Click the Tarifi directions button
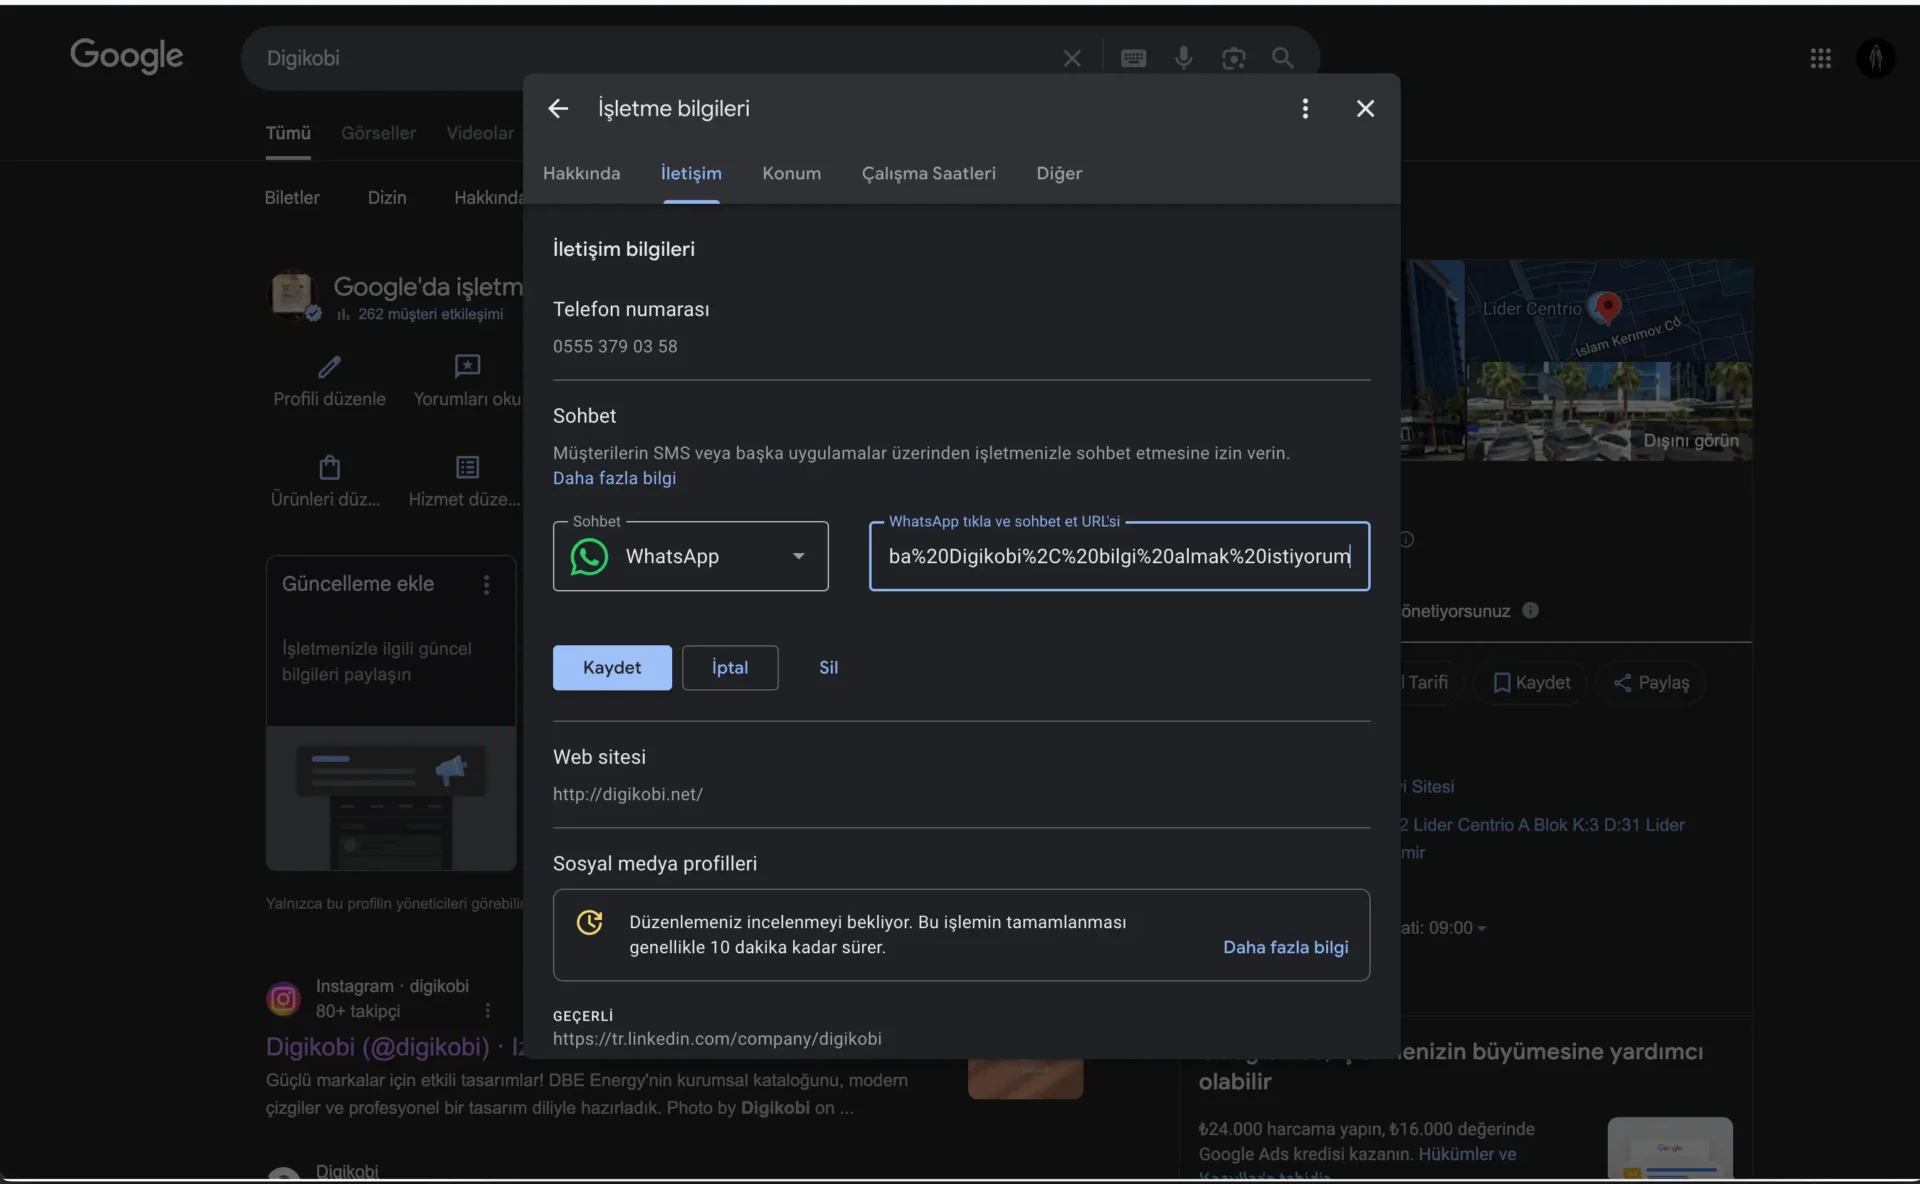The width and height of the screenshot is (1920, 1184). 1427,682
